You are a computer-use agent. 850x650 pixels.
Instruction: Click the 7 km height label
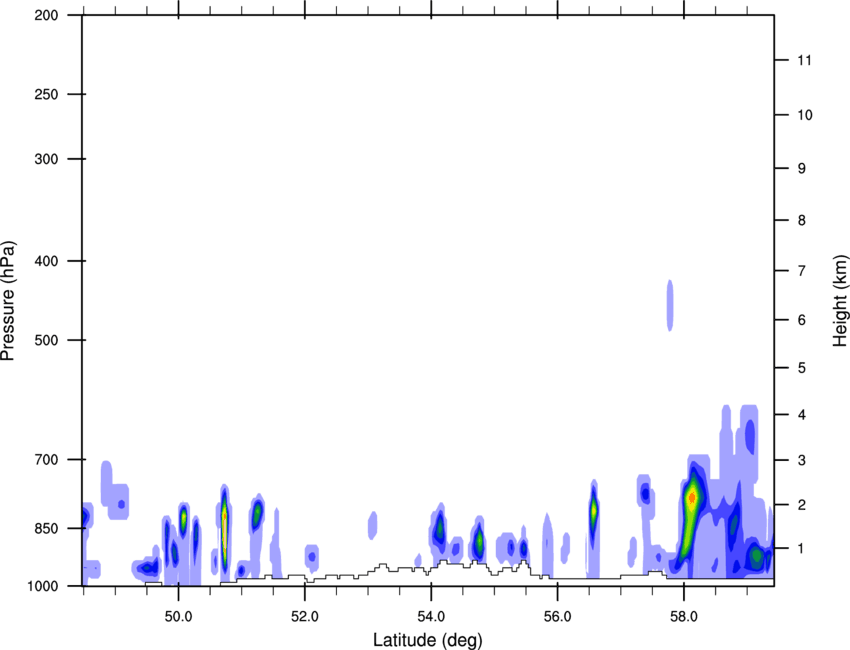802,271
